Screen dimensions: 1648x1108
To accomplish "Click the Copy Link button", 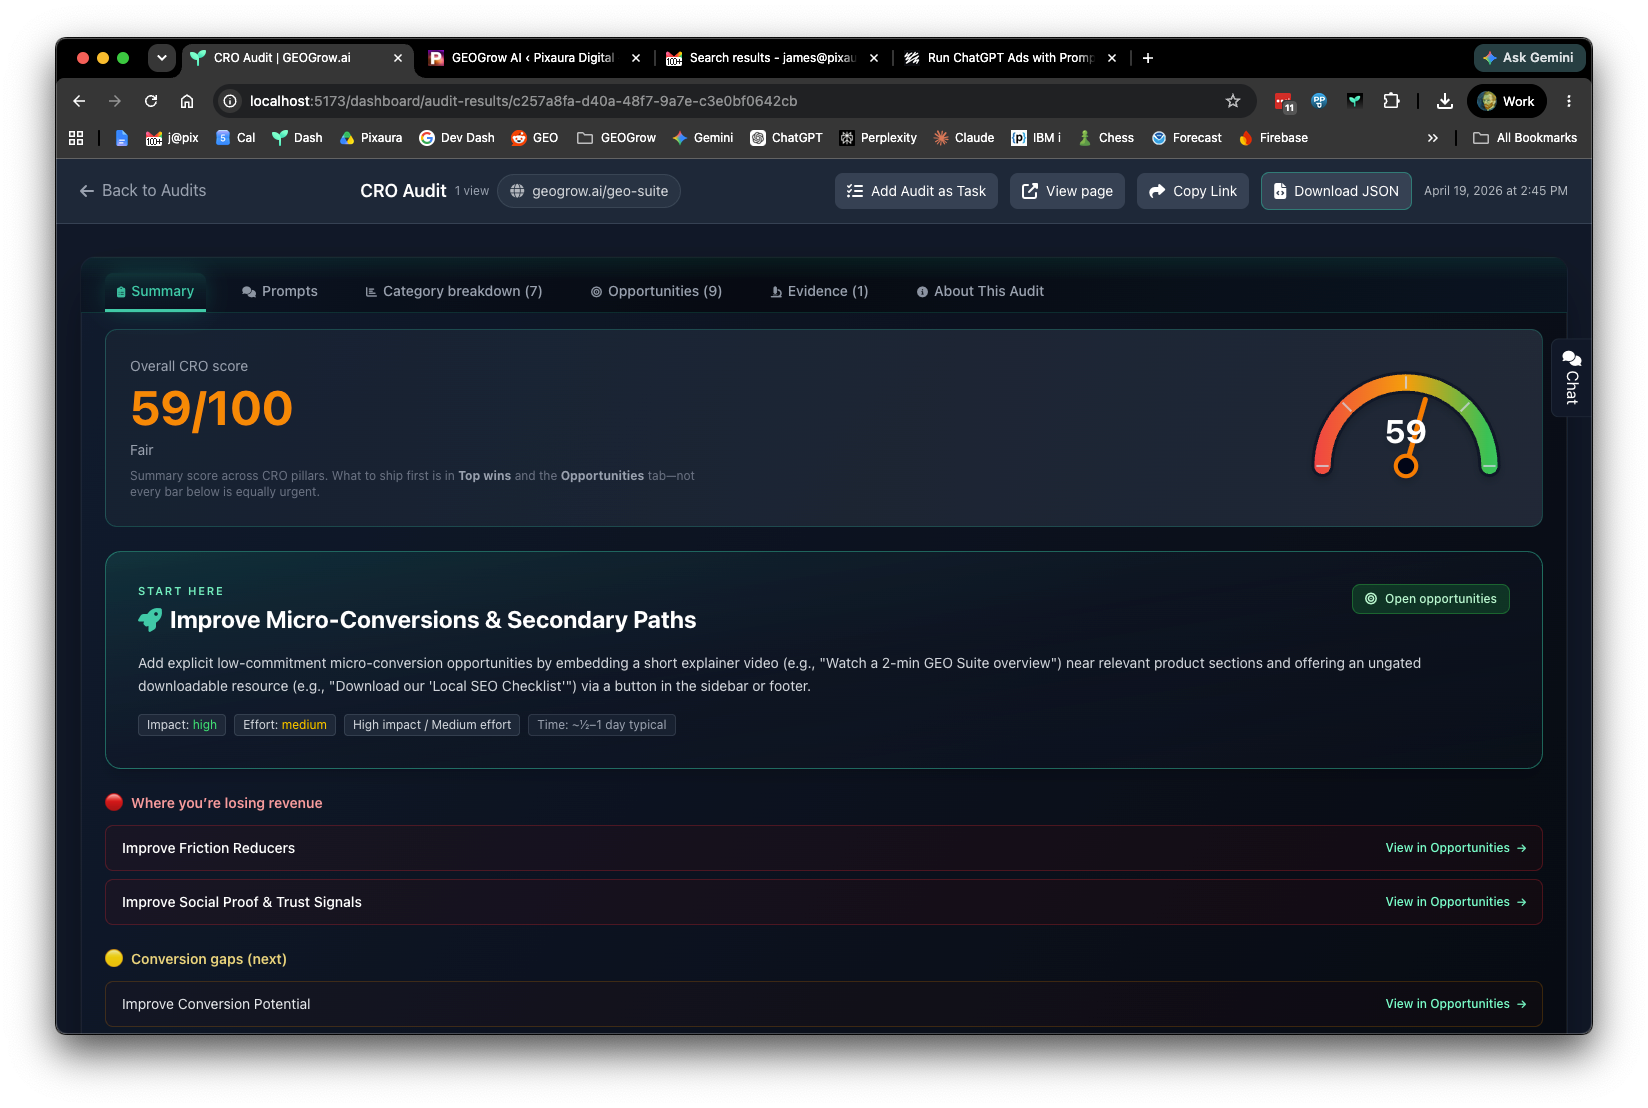I will coord(1193,191).
